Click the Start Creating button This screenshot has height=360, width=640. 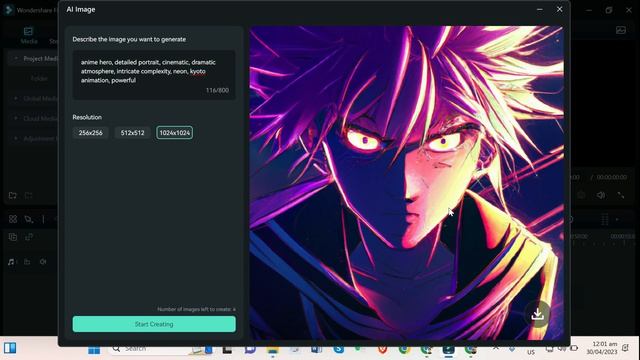[154, 324]
